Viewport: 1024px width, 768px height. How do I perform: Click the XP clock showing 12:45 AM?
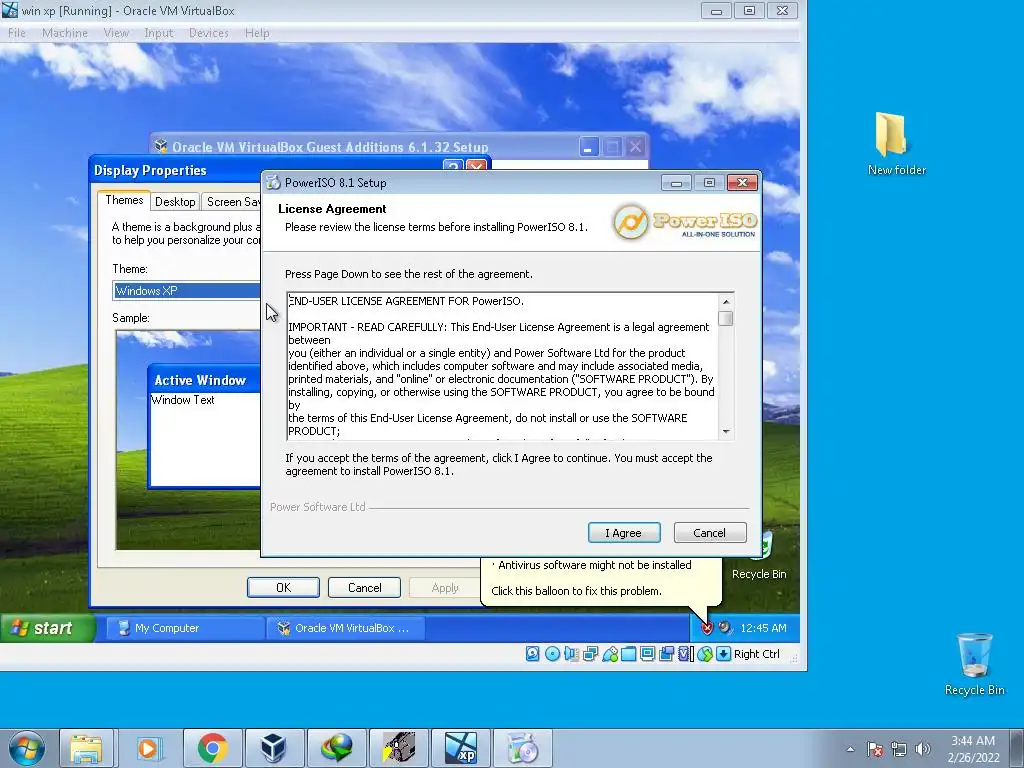pos(763,628)
